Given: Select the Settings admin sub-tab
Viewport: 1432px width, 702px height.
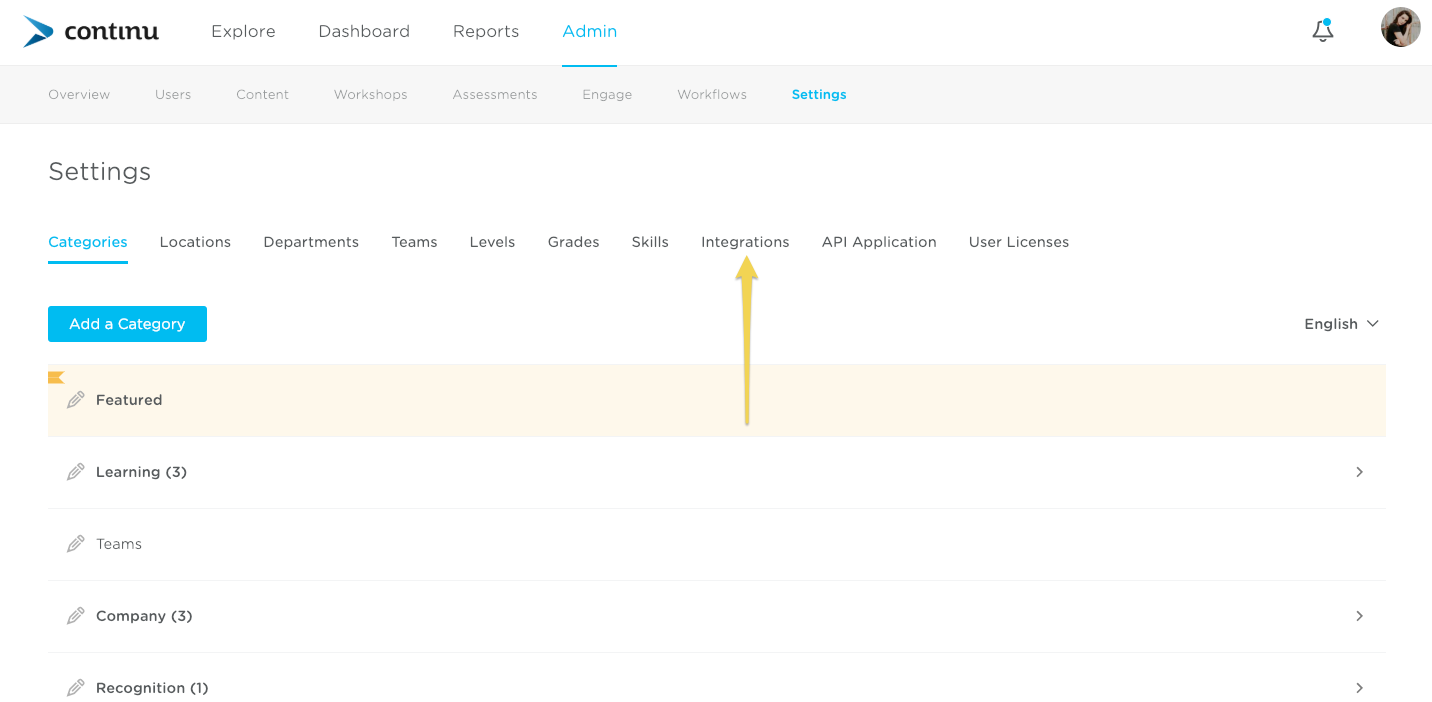Looking at the screenshot, I should pos(819,94).
